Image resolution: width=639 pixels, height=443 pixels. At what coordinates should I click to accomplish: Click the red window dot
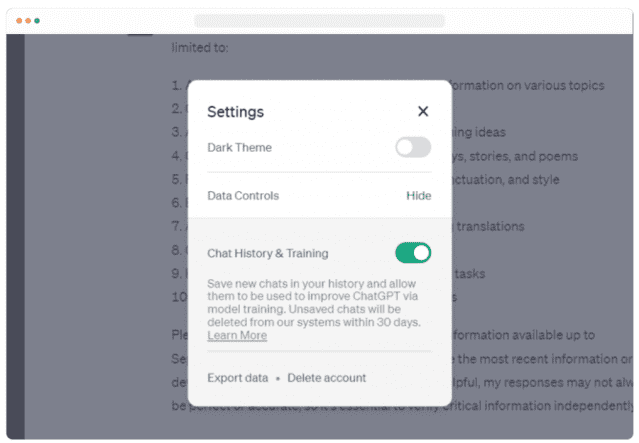click(x=21, y=20)
